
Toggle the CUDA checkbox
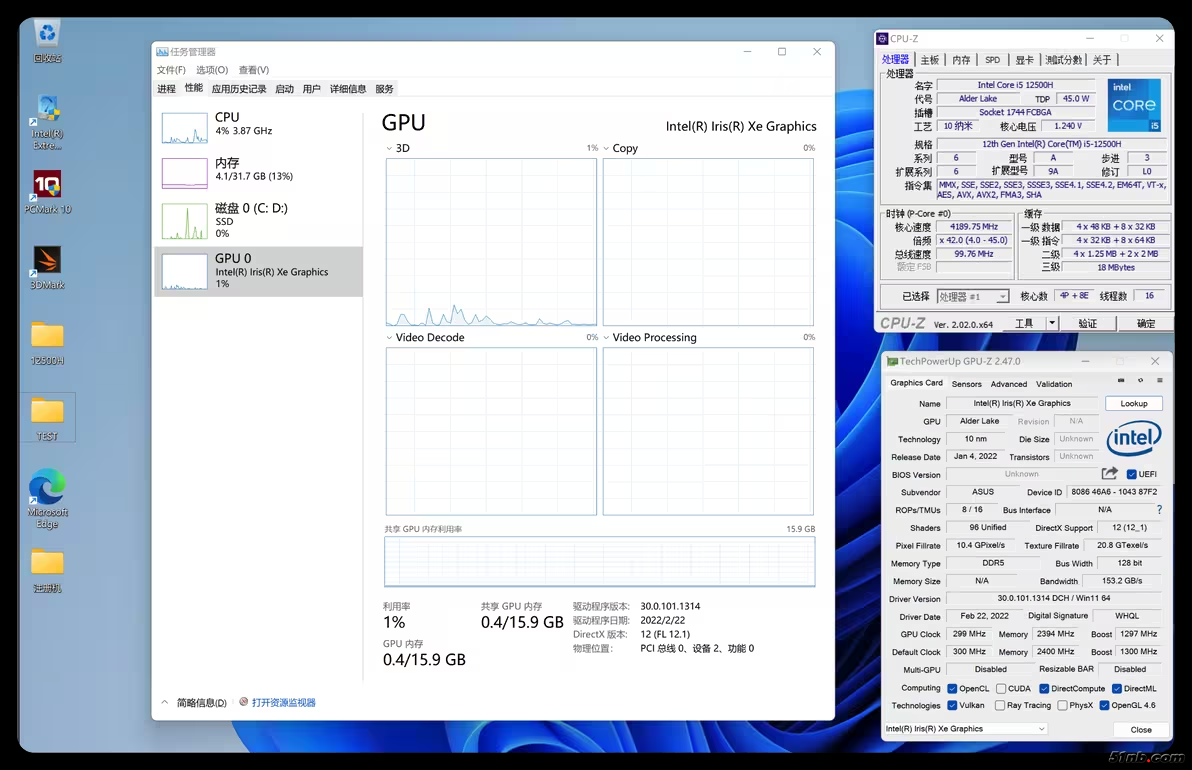tap(1001, 688)
